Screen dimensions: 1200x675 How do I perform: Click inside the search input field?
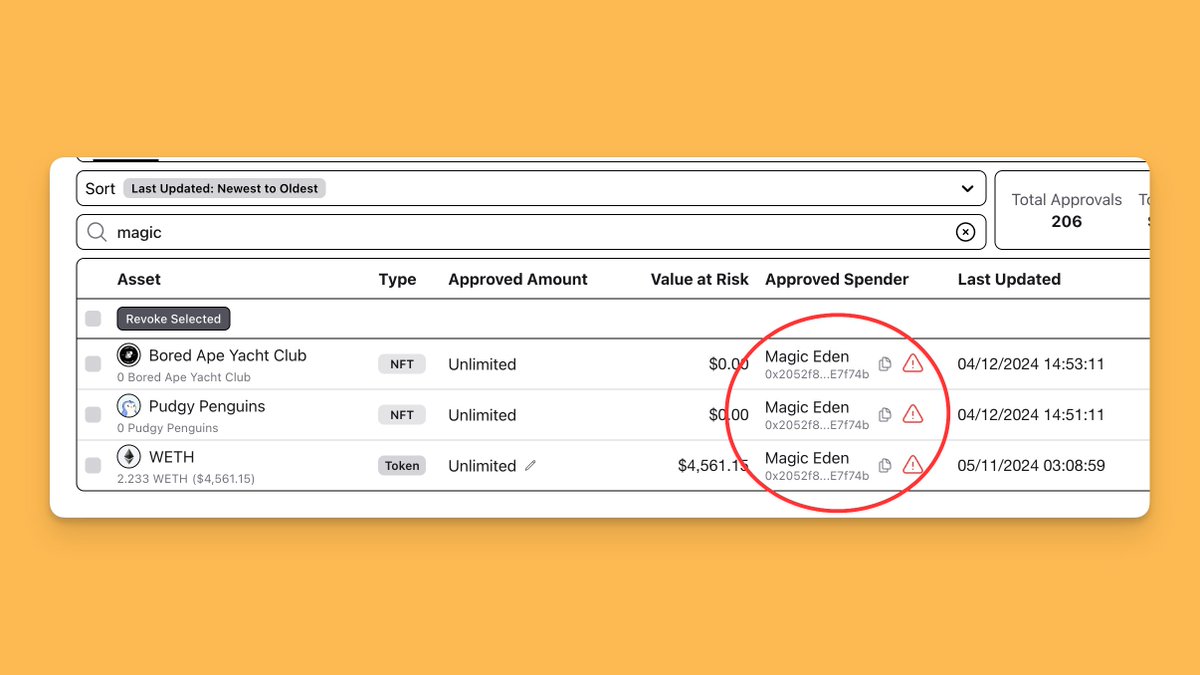[x=400, y=232]
